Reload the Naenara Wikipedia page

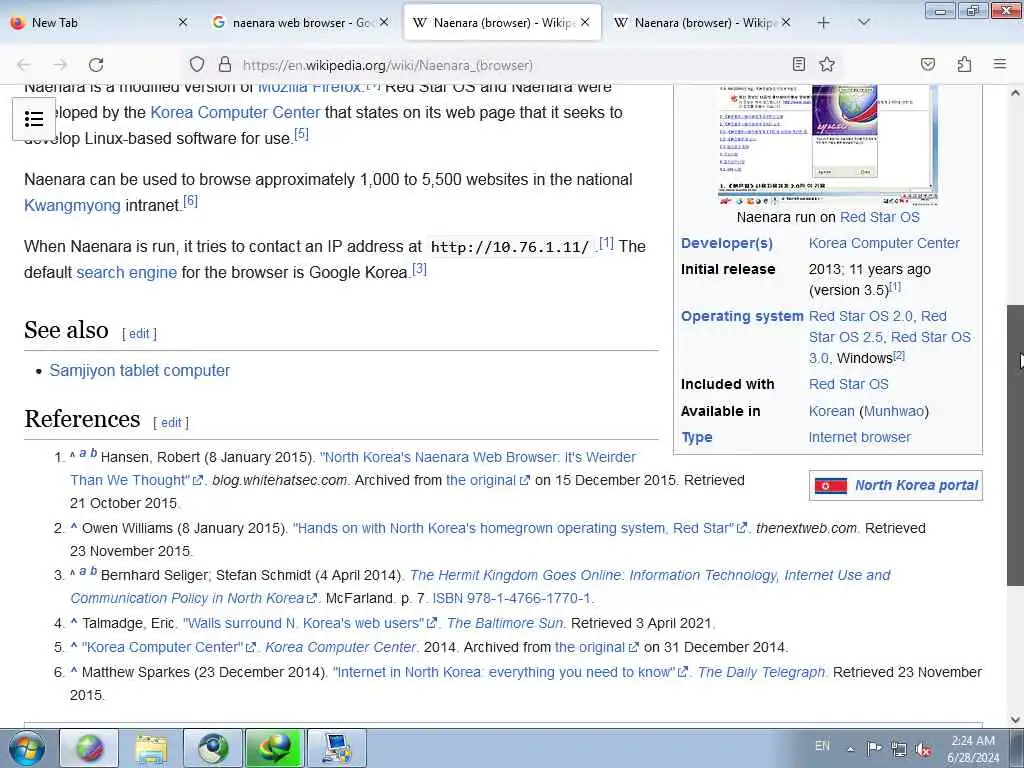pos(96,65)
